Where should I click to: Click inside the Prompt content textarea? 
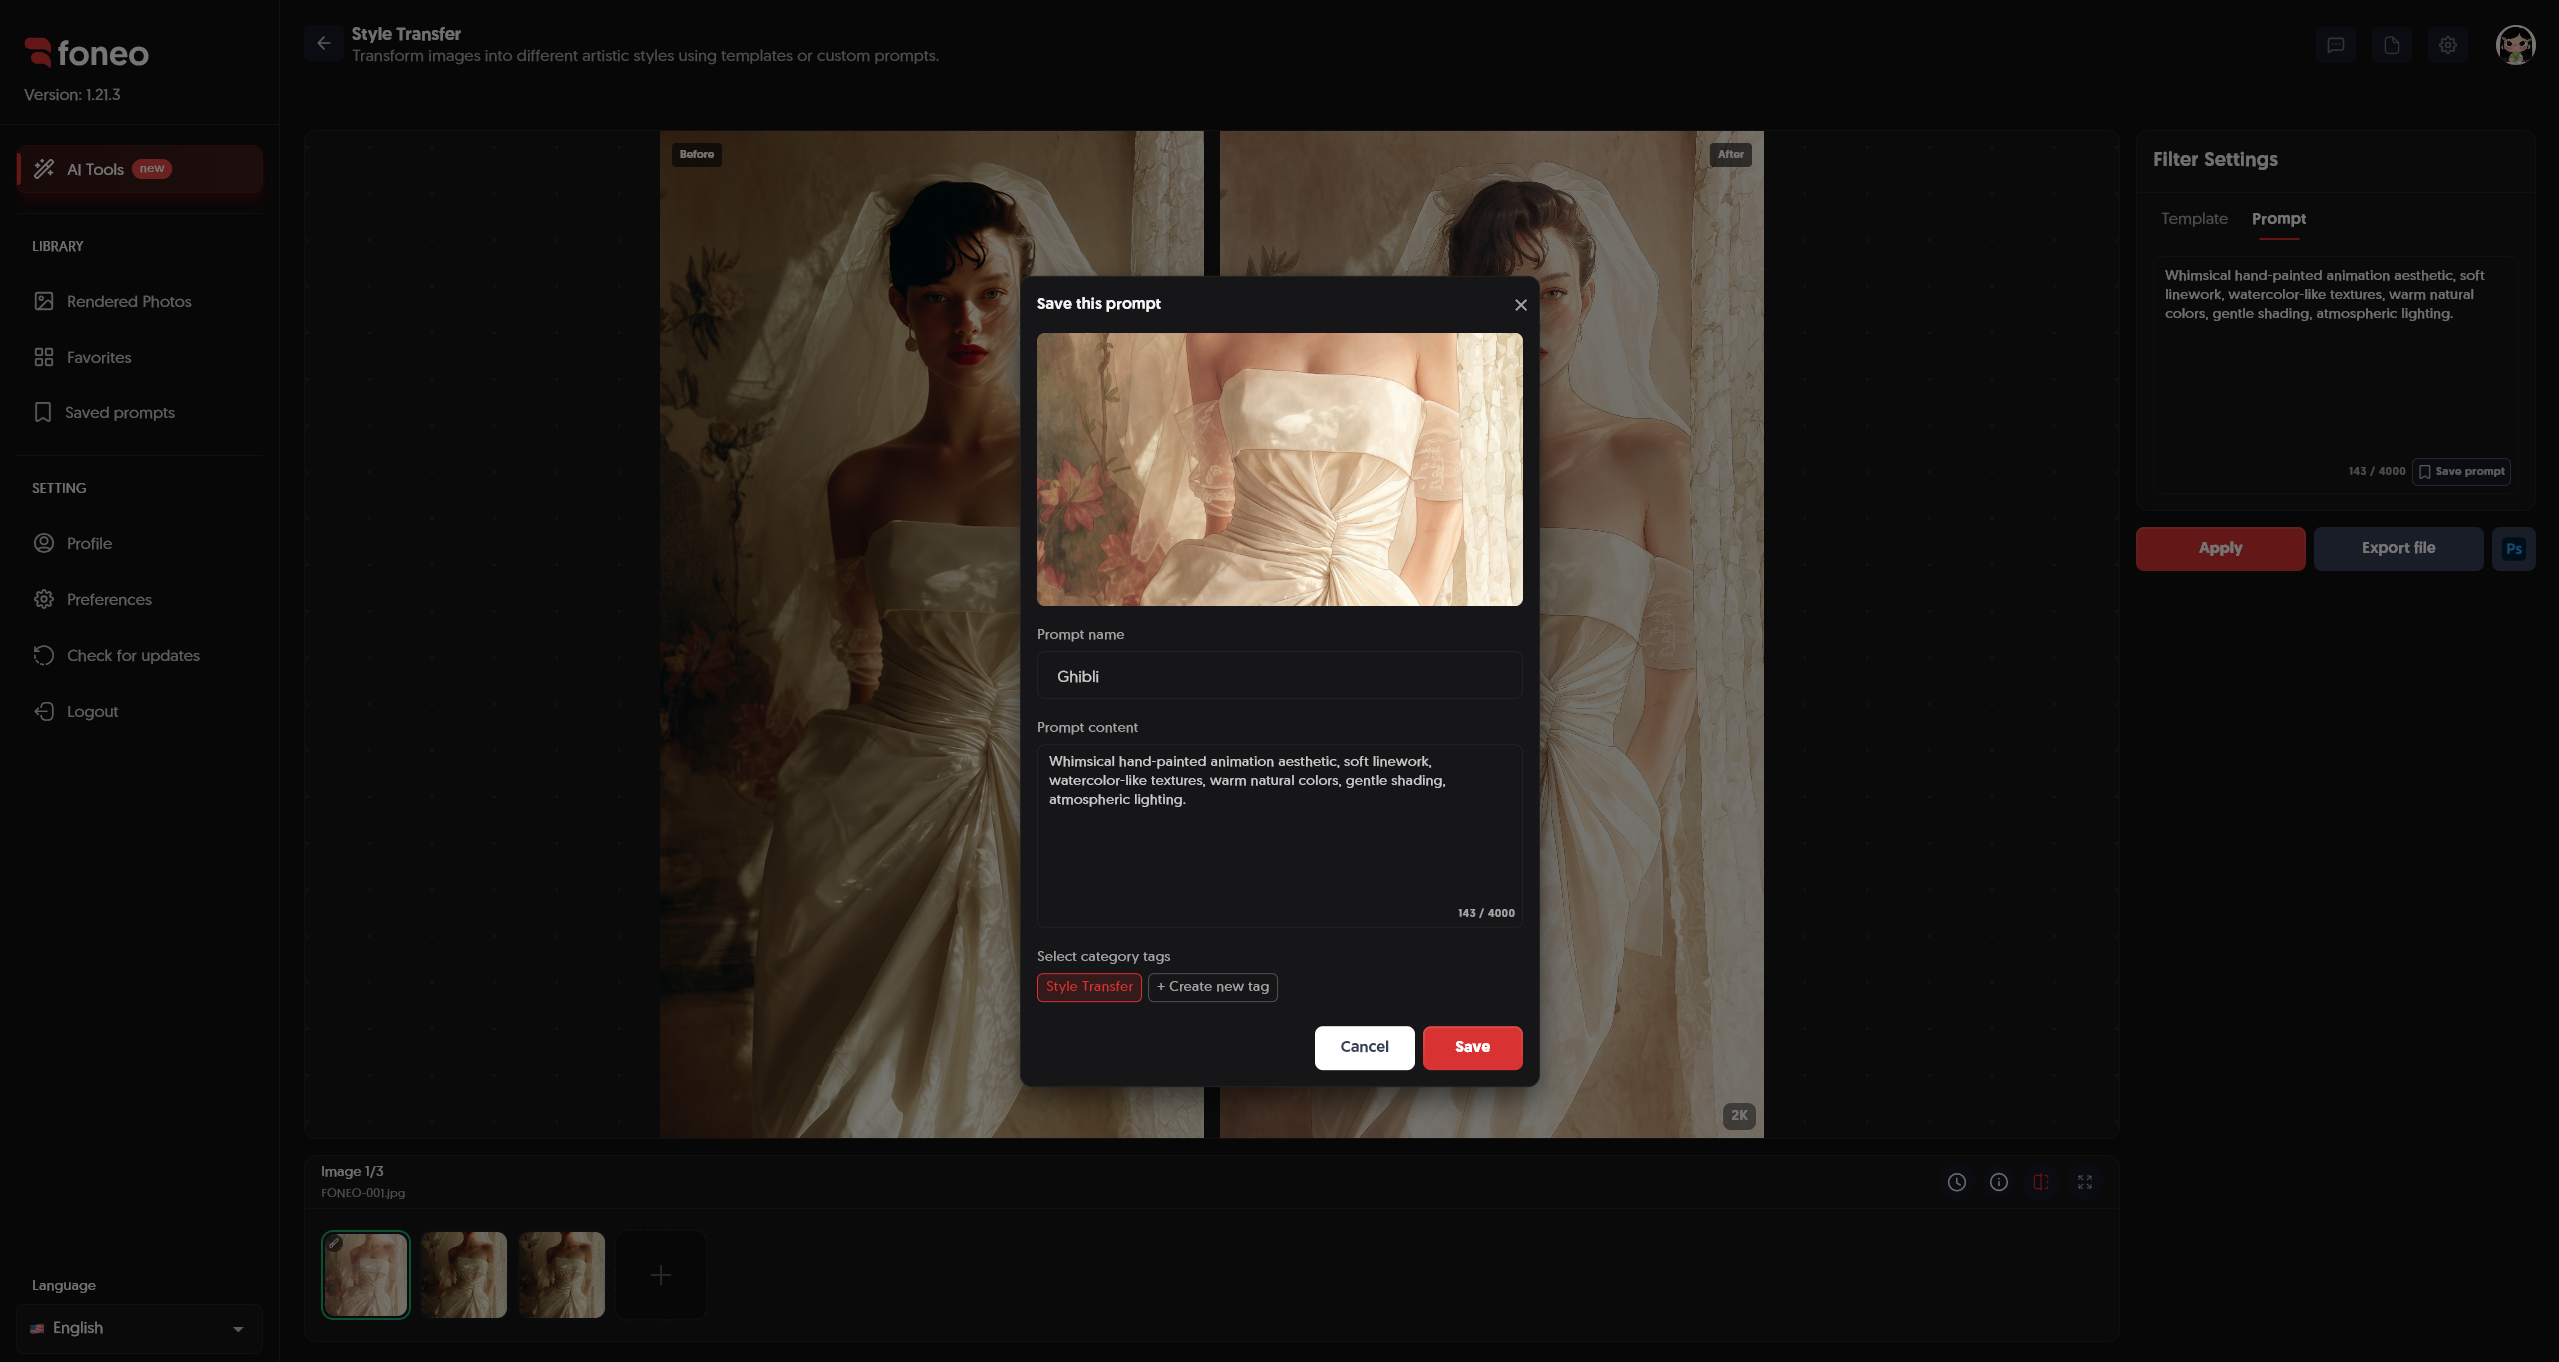coord(1279,835)
